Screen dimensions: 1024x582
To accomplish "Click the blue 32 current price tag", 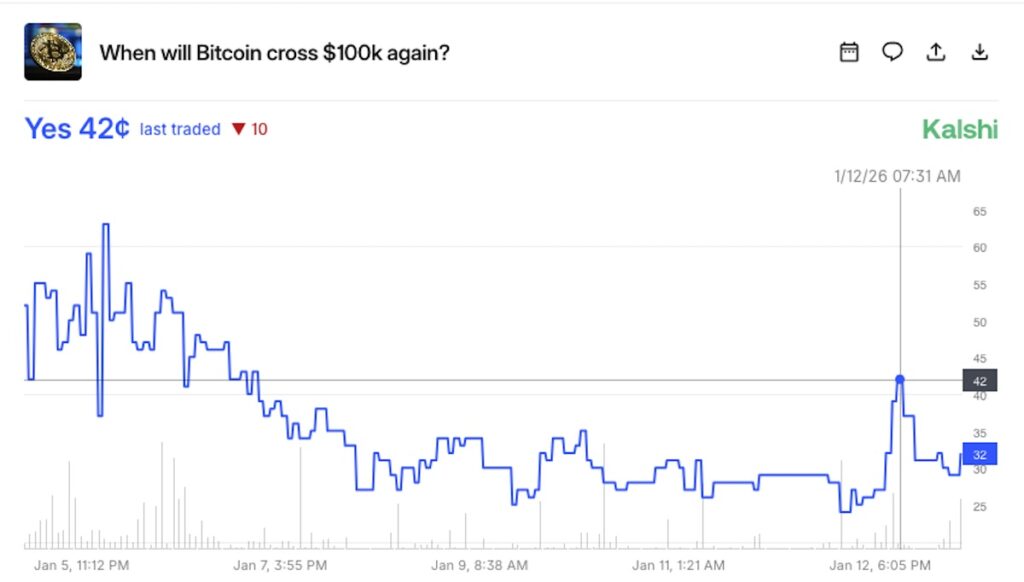I will click(979, 454).
